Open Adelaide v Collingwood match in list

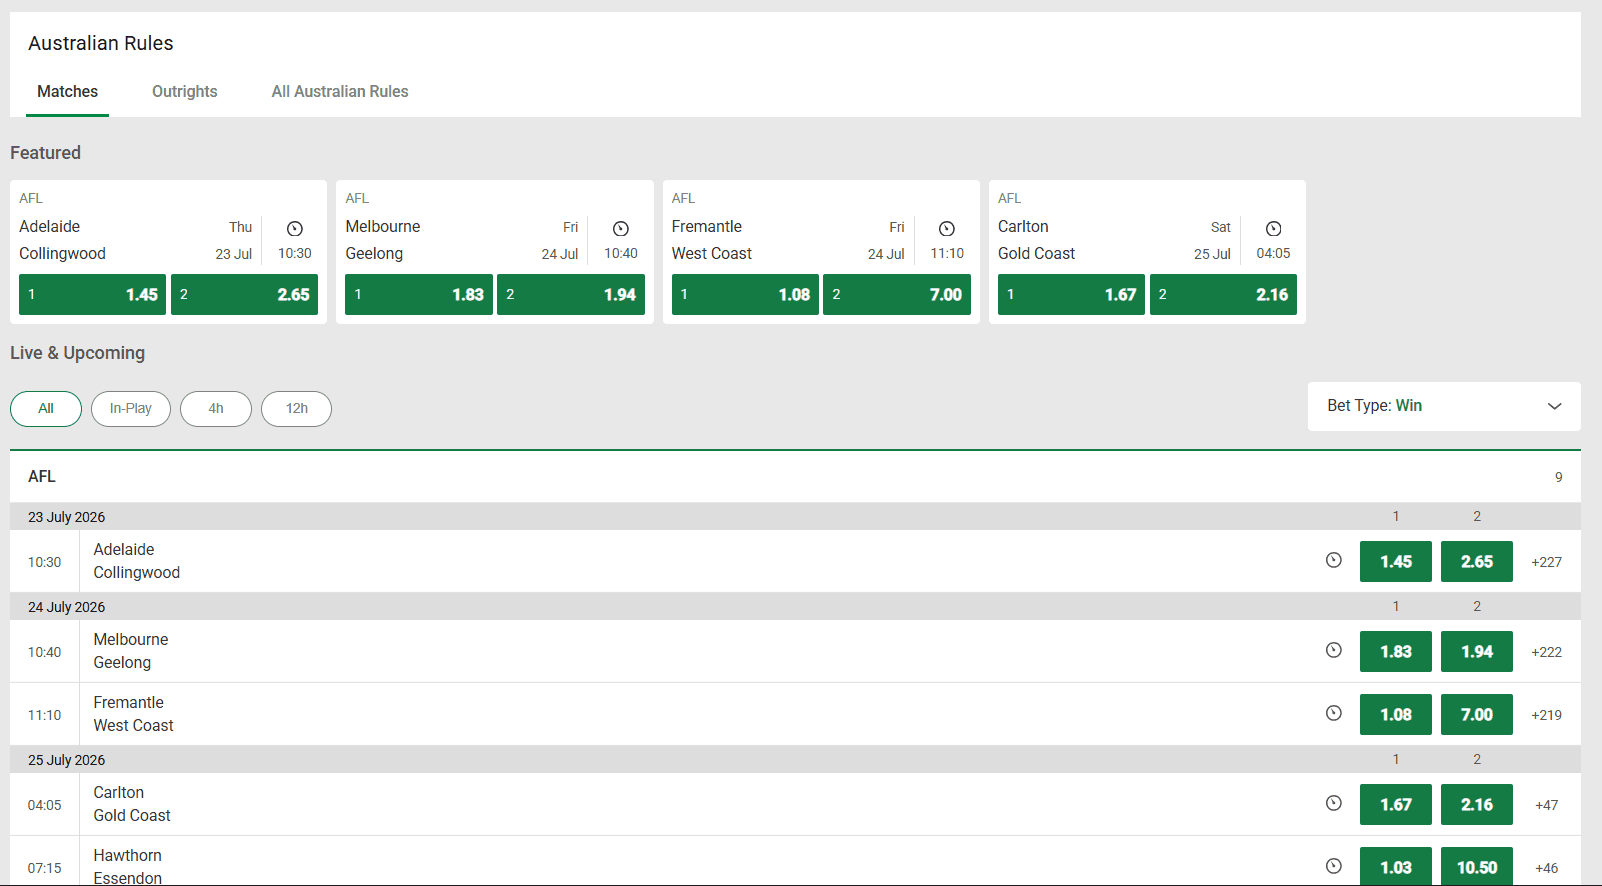[x=137, y=561]
